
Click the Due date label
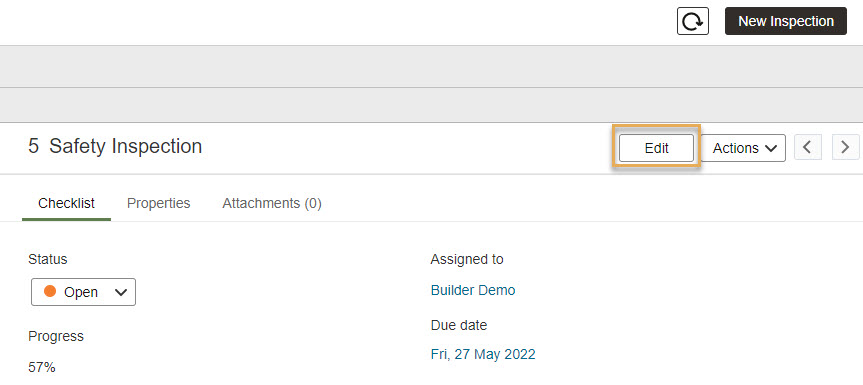click(458, 325)
